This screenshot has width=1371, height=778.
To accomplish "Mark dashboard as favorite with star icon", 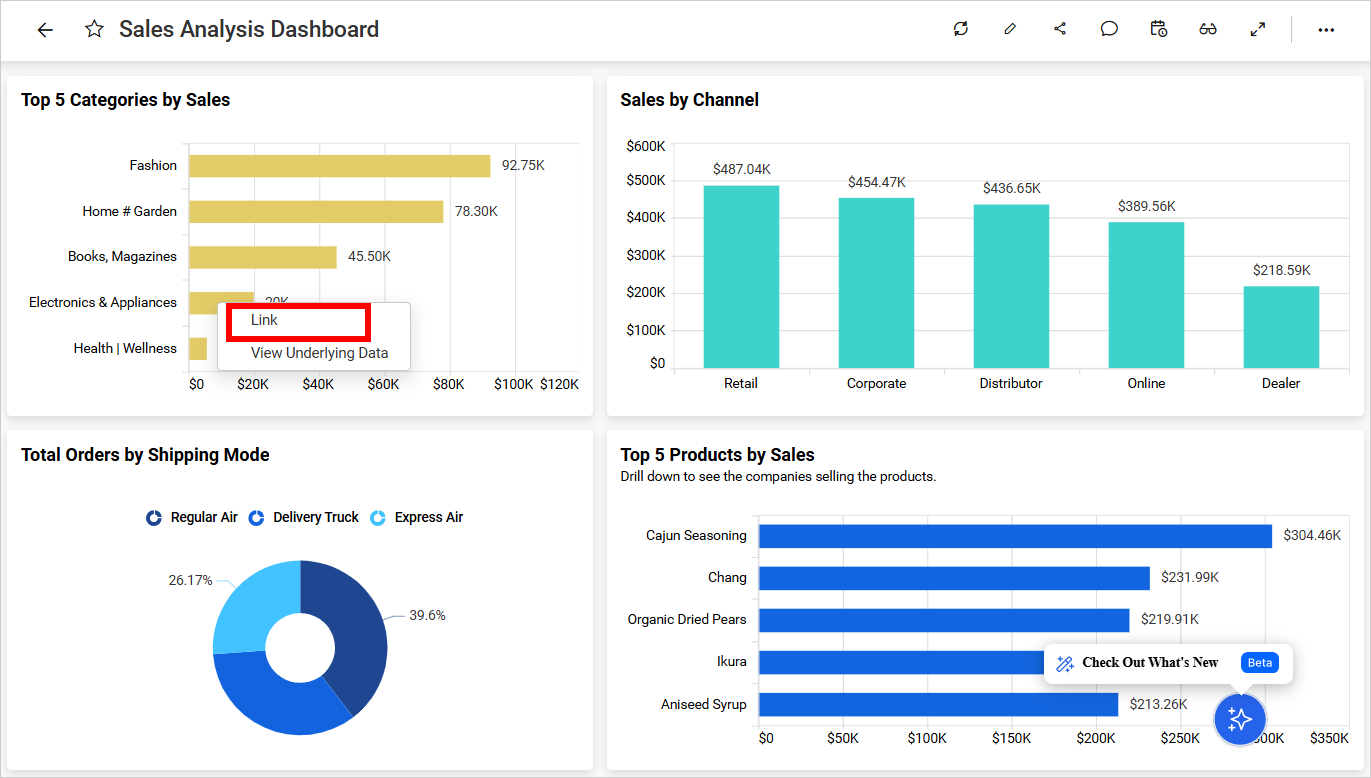I will (94, 30).
